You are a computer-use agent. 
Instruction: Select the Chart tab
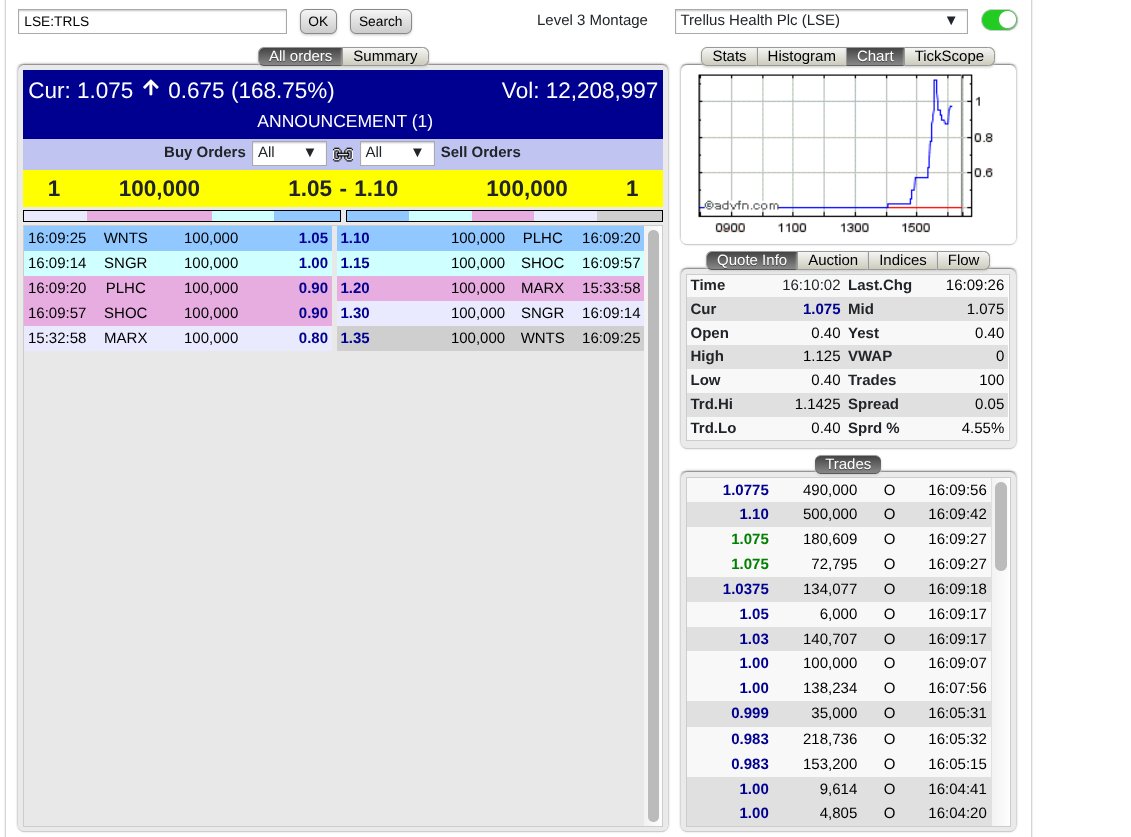click(875, 56)
